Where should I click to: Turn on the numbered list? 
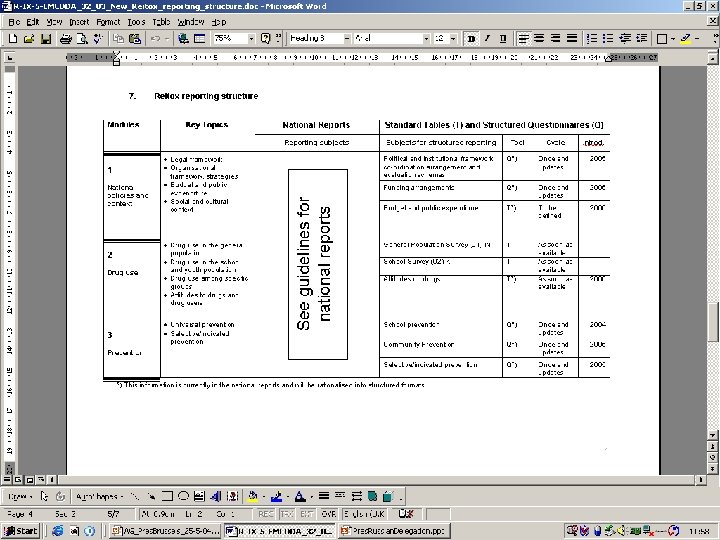tap(592, 39)
